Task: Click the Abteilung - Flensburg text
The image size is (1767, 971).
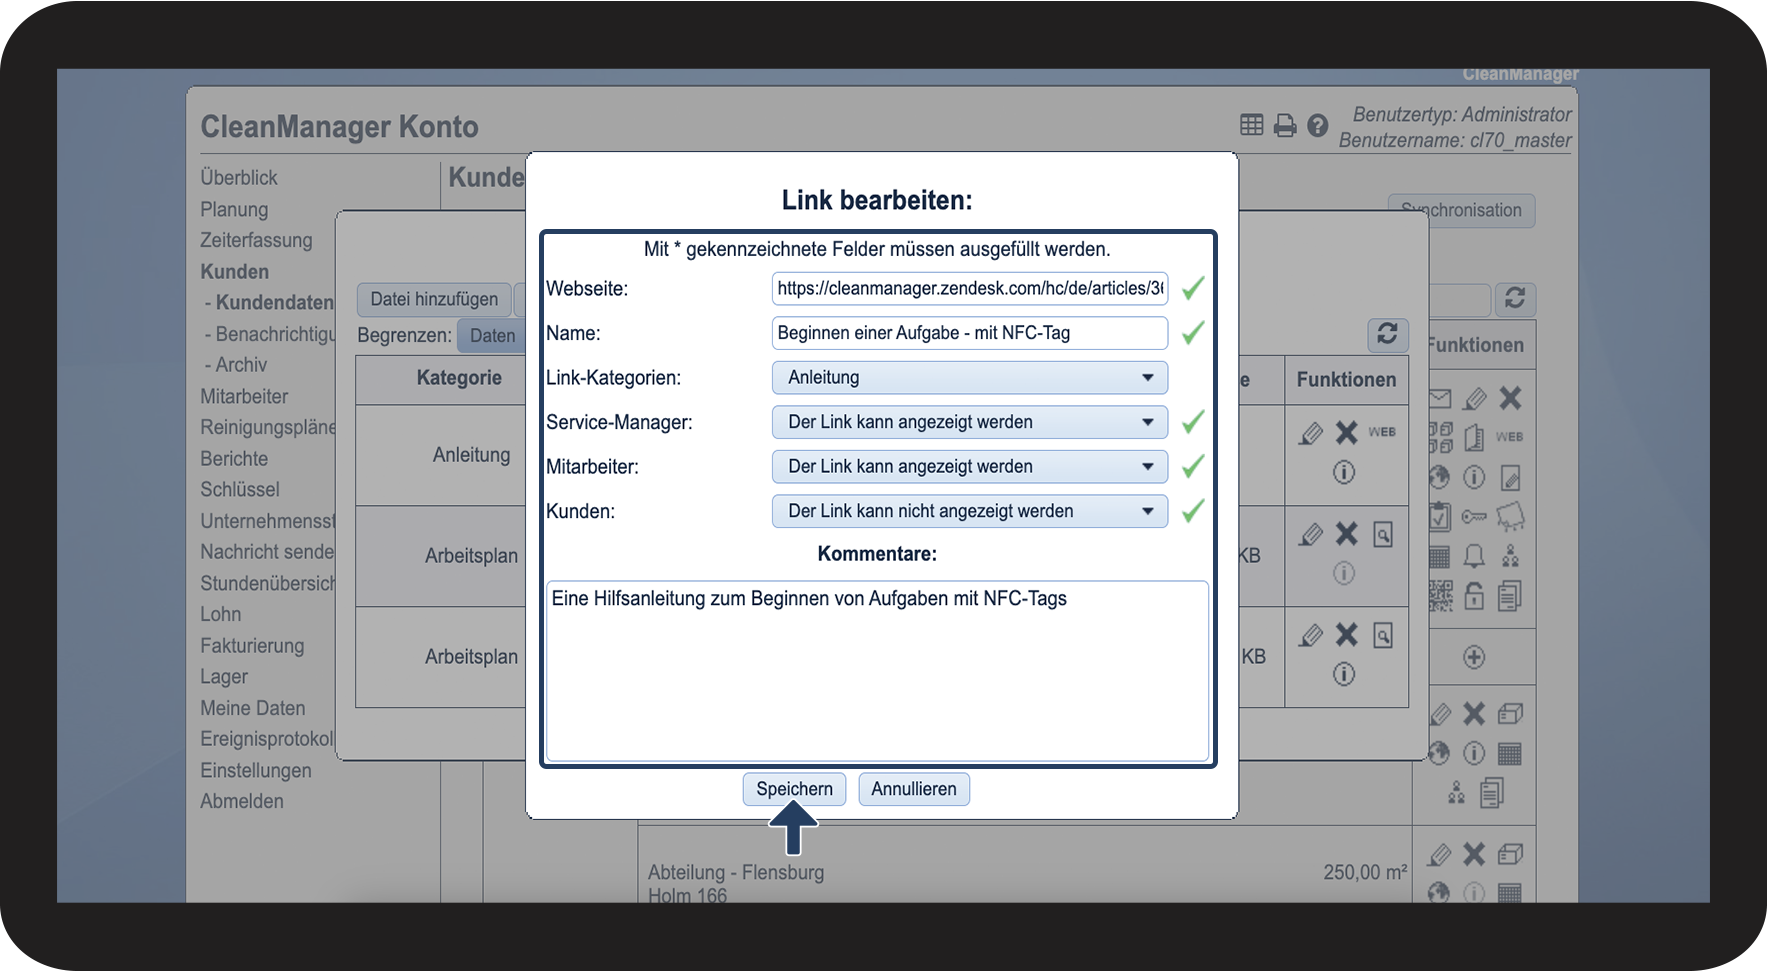Action: click(x=736, y=873)
